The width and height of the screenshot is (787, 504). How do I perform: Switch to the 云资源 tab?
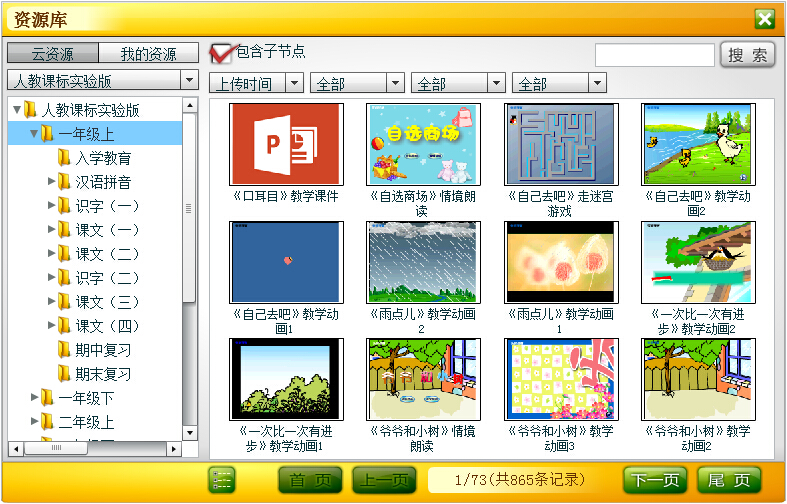coord(53,54)
